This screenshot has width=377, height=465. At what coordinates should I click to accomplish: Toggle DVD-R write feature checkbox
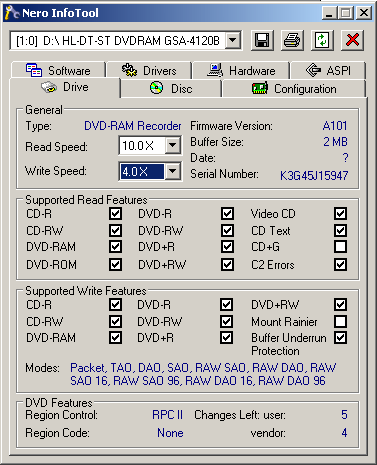pyautogui.click(x=226, y=304)
